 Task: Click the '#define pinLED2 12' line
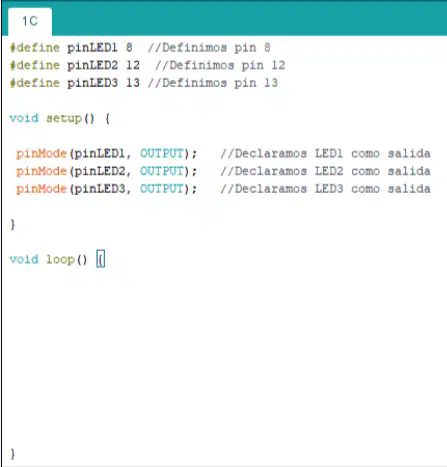pyautogui.click(x=75, y=65)
